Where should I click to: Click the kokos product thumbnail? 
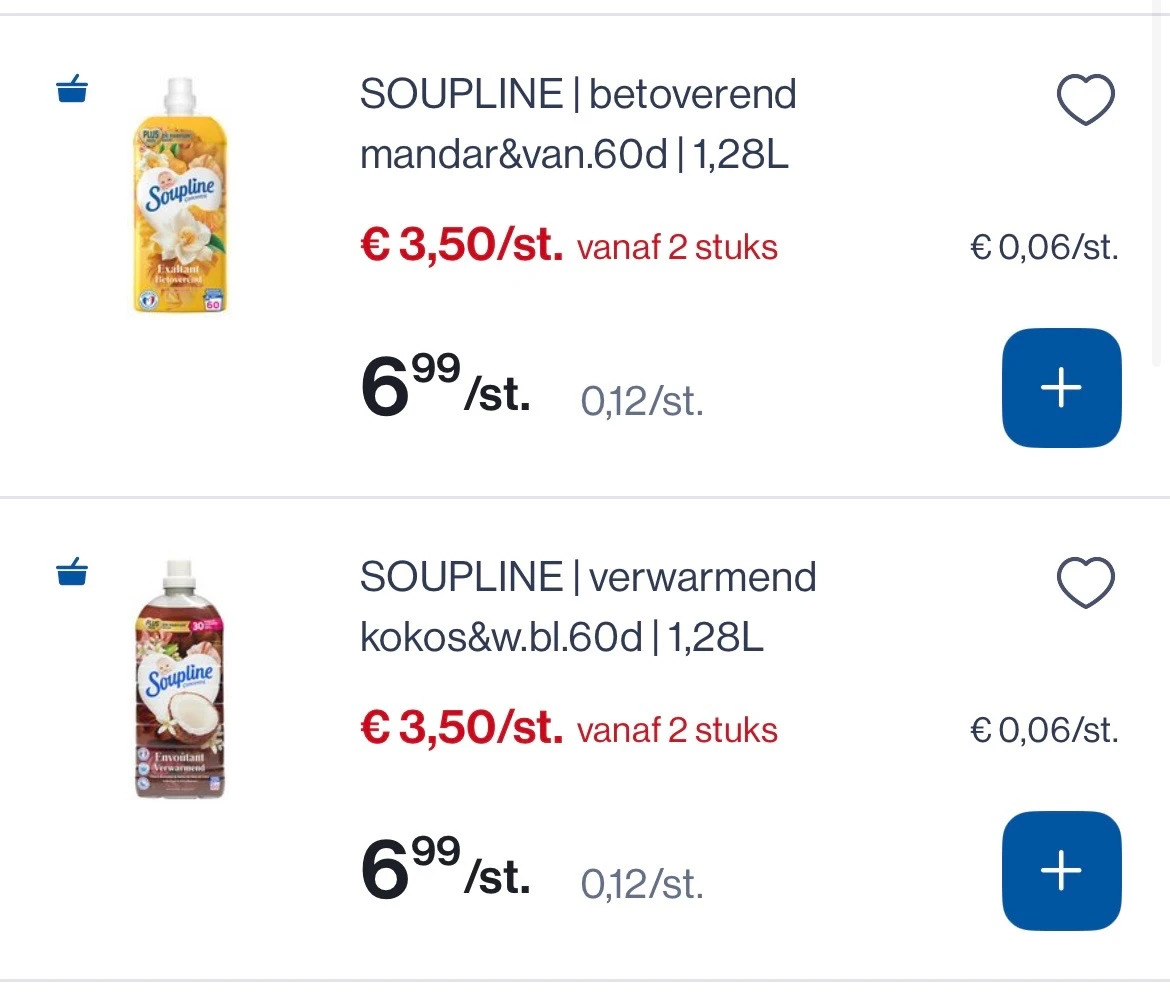click(179, 680)
